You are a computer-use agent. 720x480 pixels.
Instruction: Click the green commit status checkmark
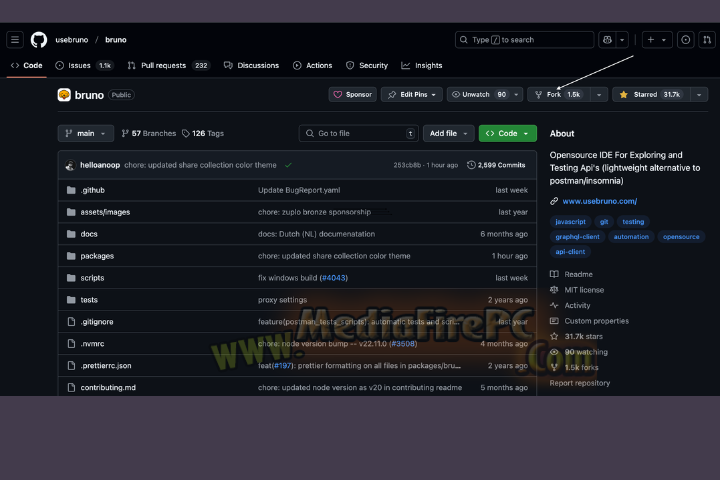pyautogui.click(x=288, y=165)
